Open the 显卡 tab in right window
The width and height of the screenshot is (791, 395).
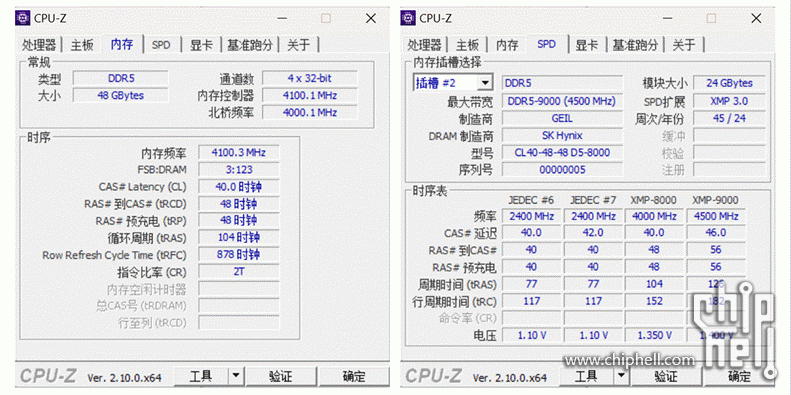click(587, 45)
